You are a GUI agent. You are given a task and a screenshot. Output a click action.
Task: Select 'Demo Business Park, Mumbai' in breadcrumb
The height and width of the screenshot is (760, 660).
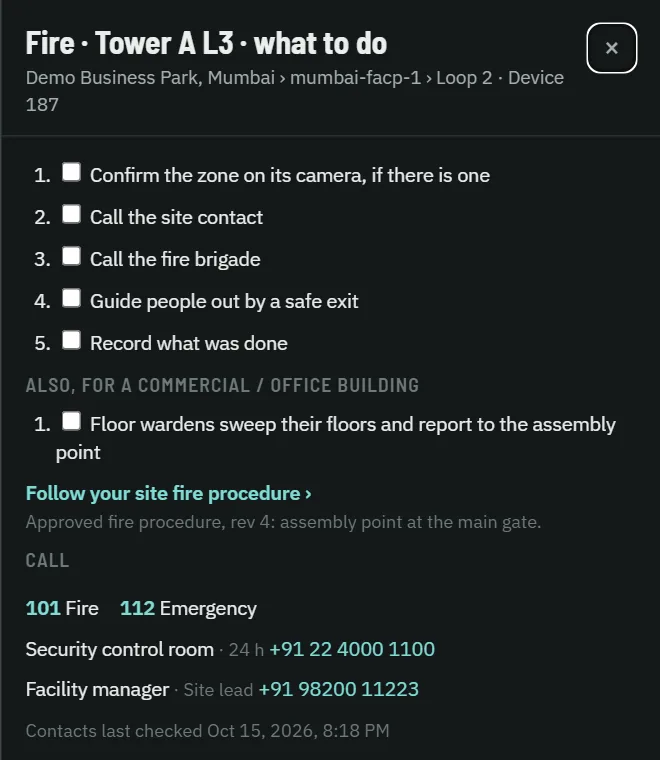[x=150, y=78]
